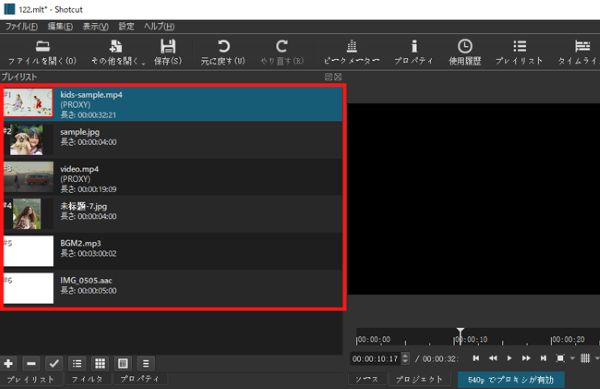600x389 pixels.
Task: Switch playlist to details list view
Action: coord(77,363)
